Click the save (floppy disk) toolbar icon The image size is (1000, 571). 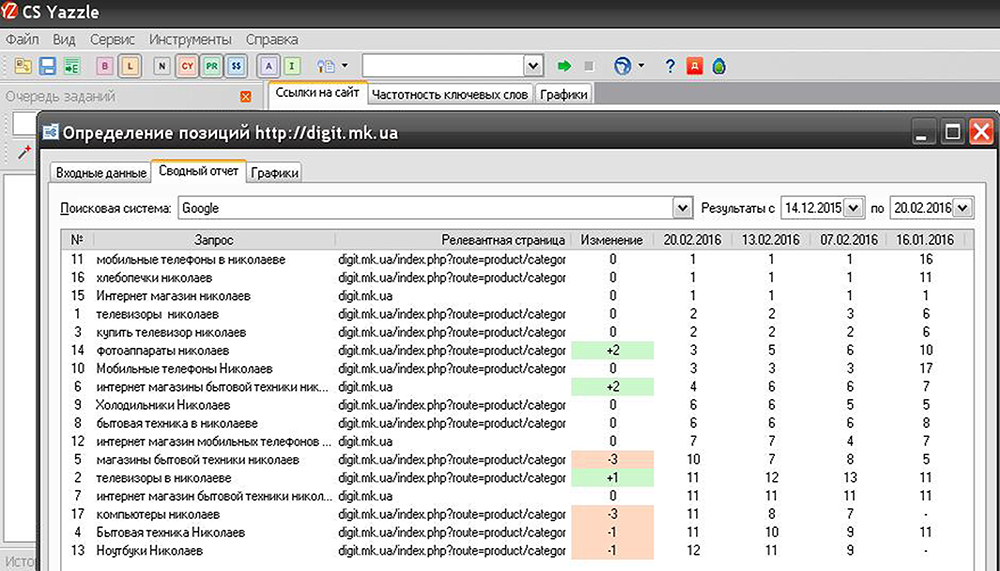pos(47,66)
